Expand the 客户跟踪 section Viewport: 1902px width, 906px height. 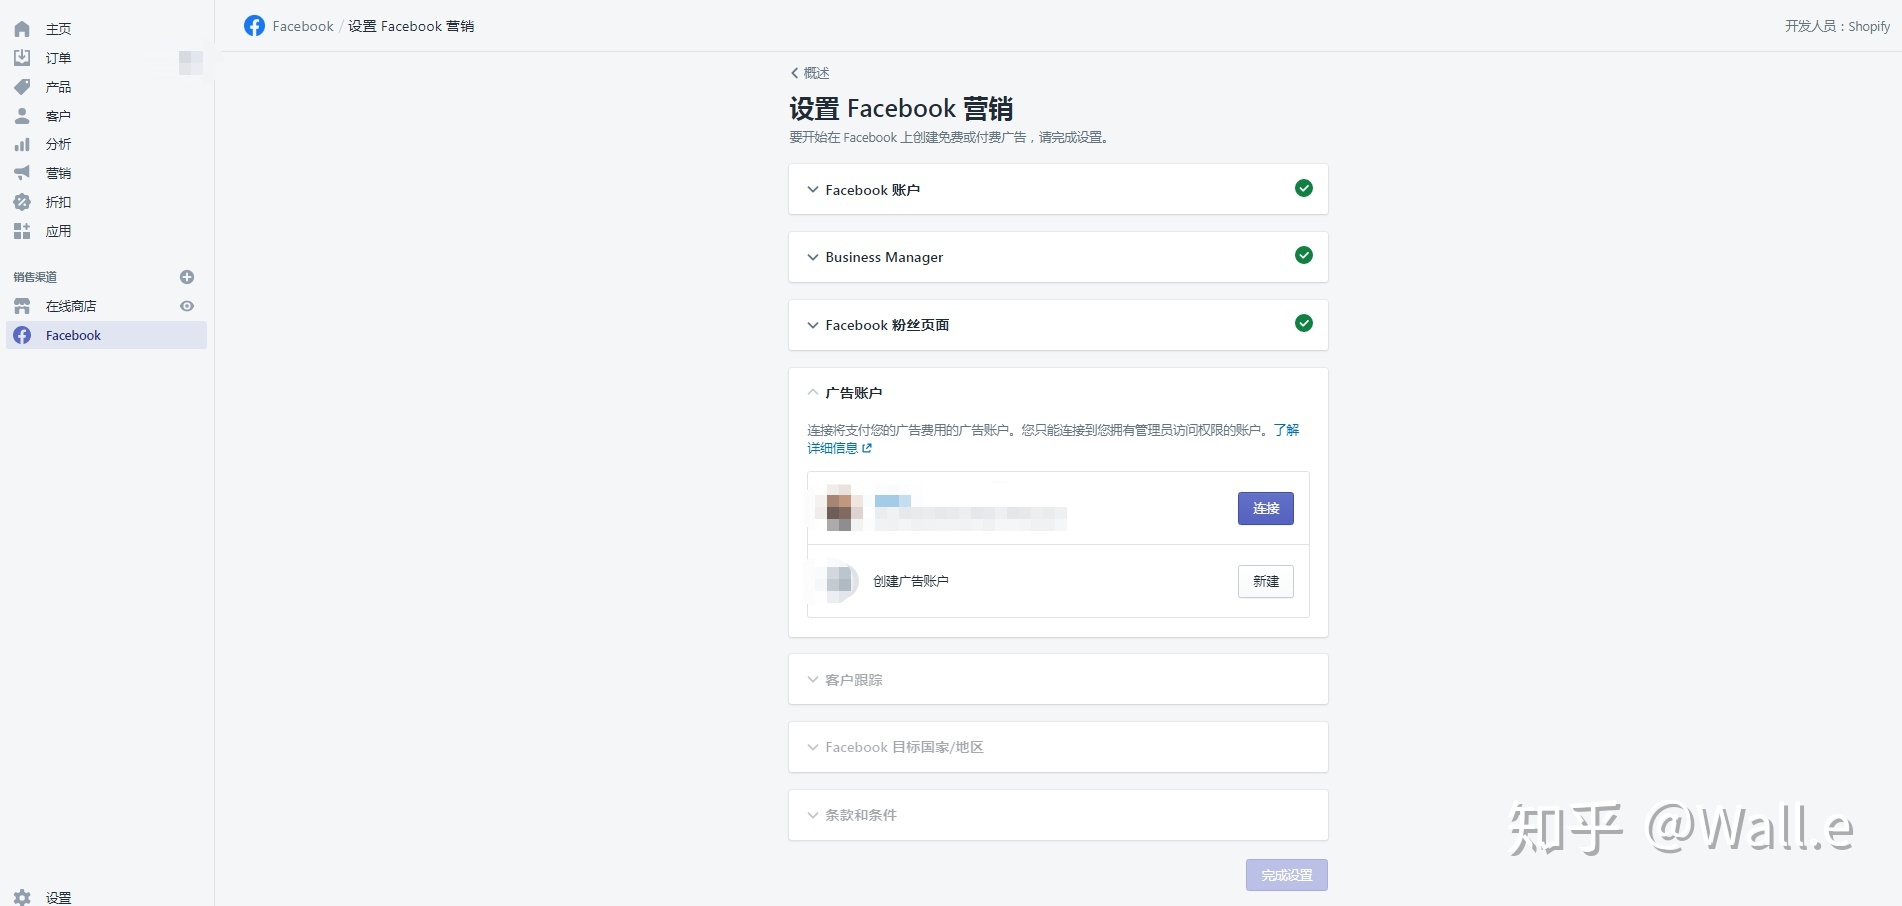[1058, 679]
